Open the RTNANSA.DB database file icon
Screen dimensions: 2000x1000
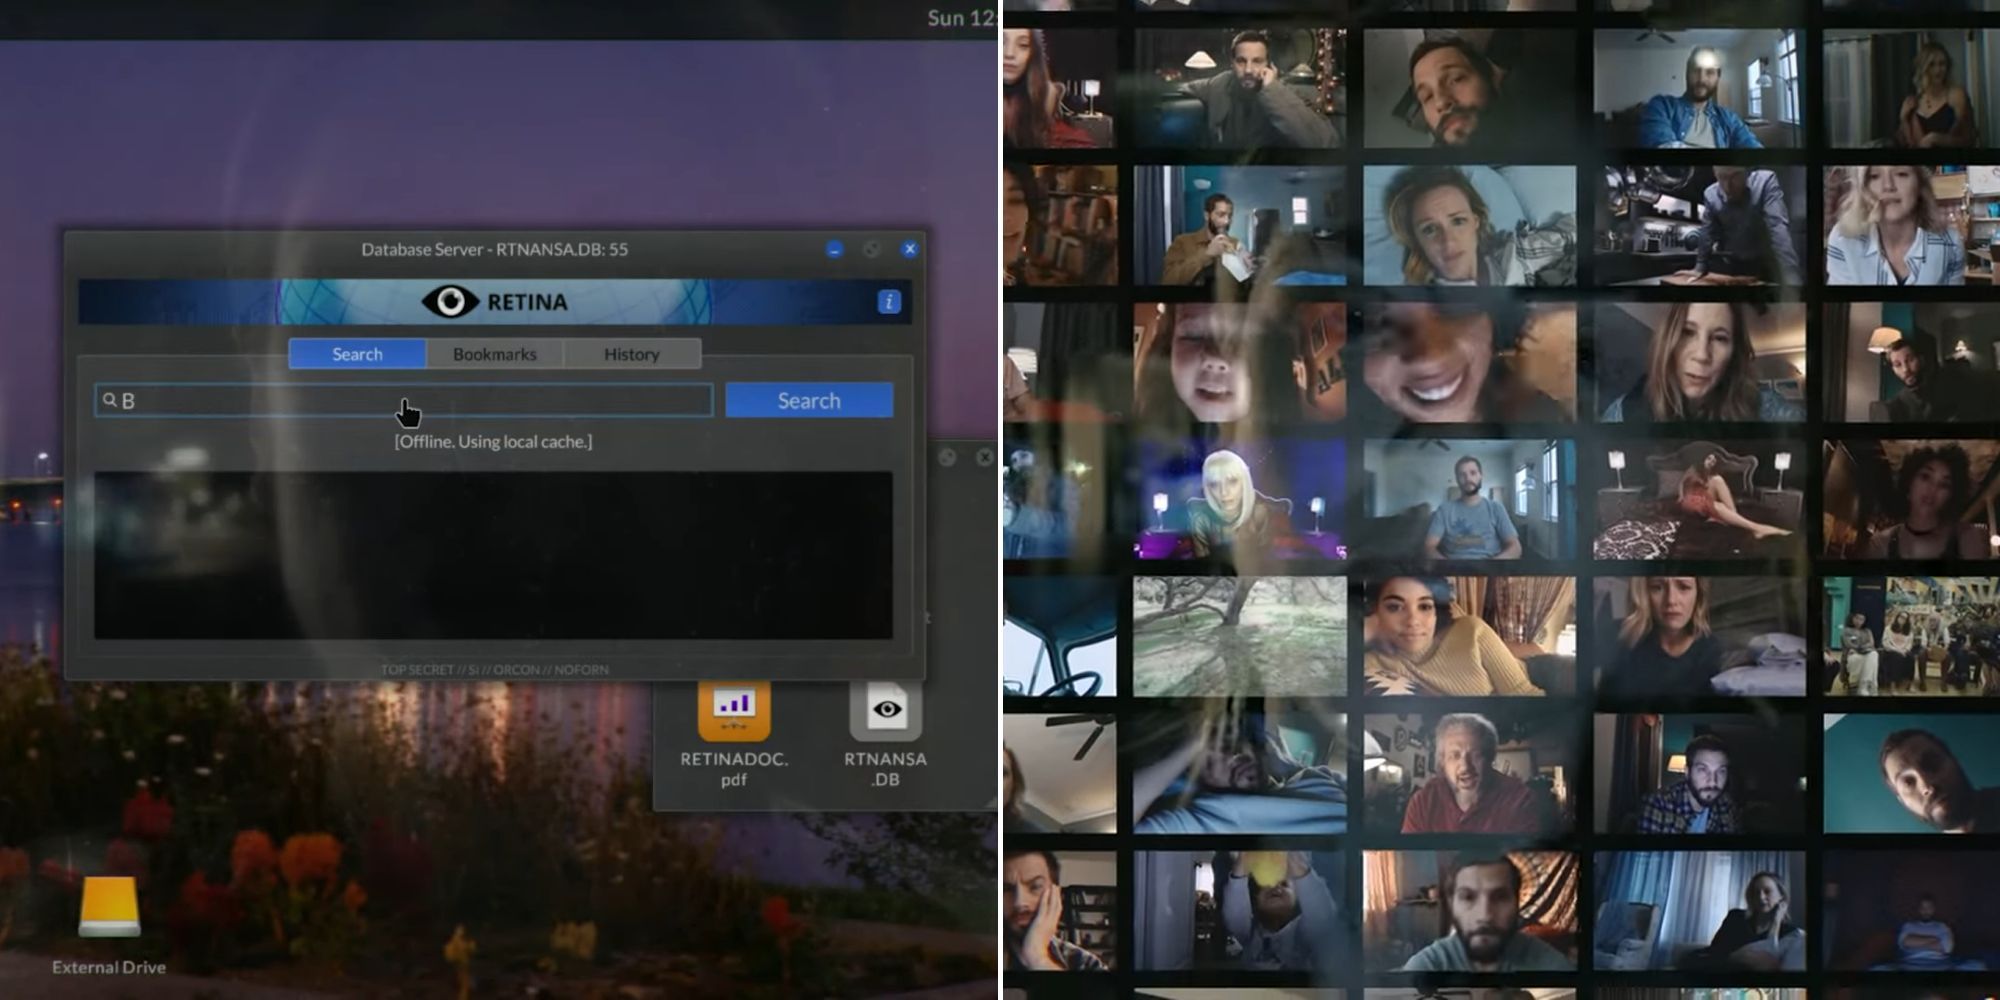tap(885, 711)
